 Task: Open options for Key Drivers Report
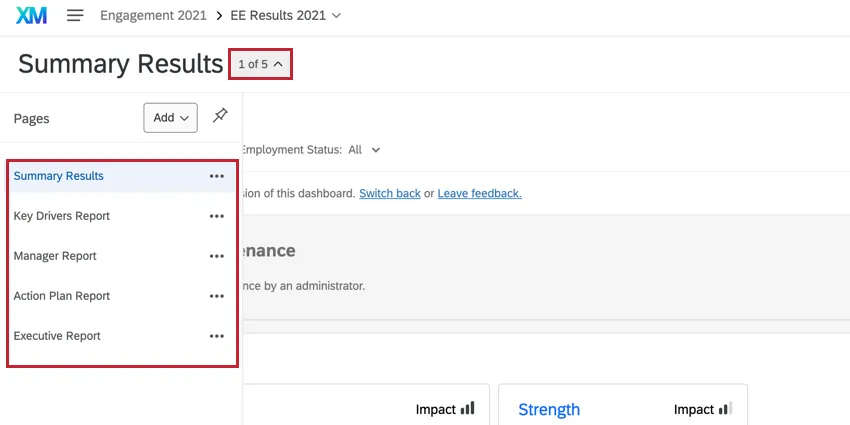tap(216, 216)
